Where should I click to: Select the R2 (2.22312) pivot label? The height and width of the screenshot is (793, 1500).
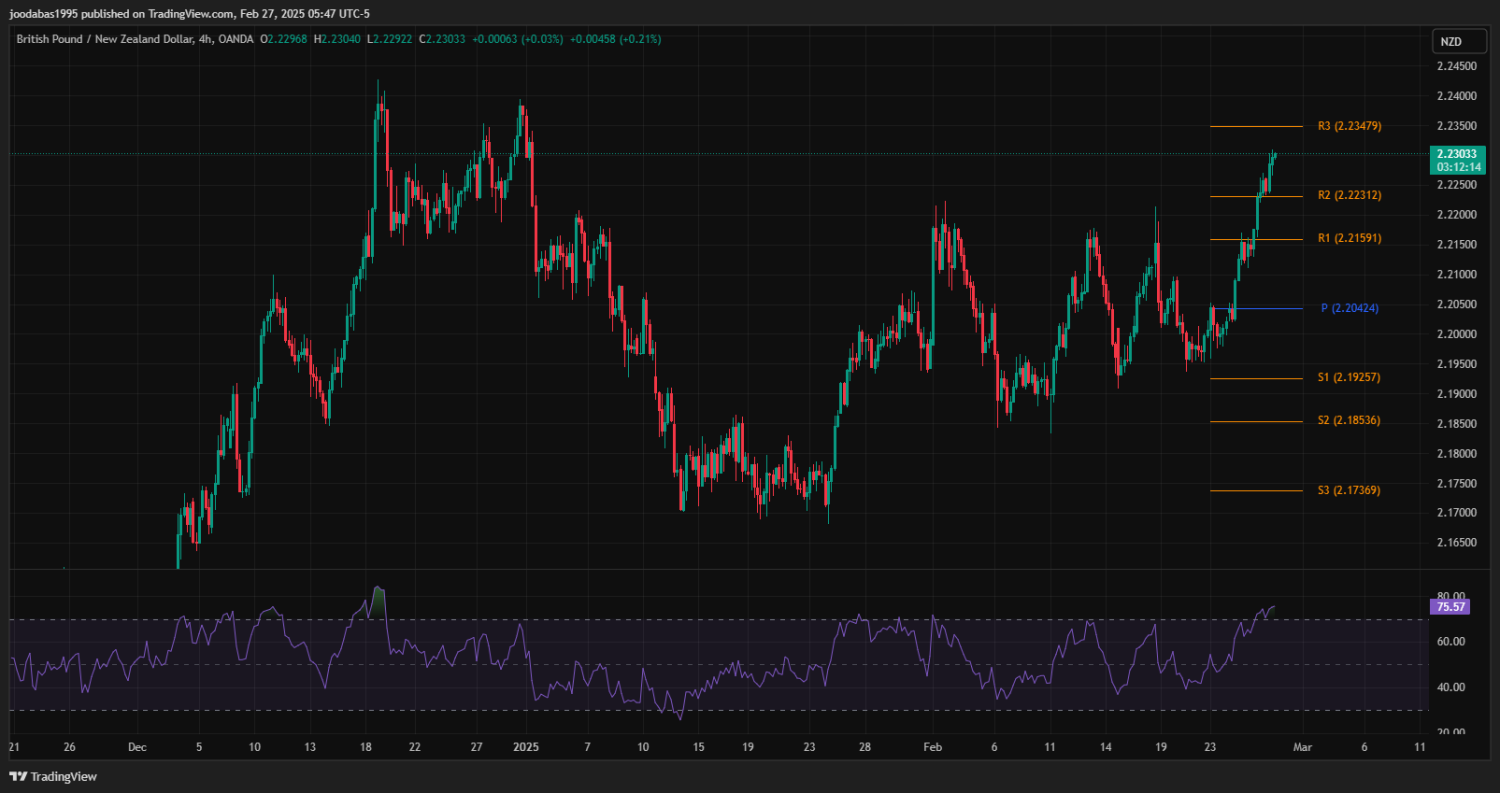(x=1349, y=195)
